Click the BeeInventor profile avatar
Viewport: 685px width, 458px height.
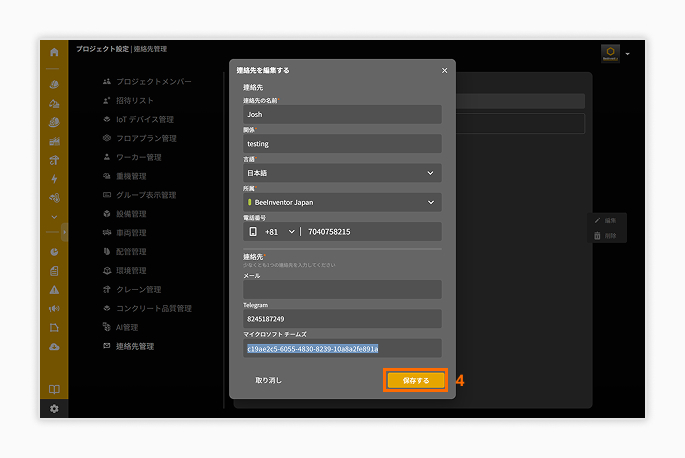610,53
